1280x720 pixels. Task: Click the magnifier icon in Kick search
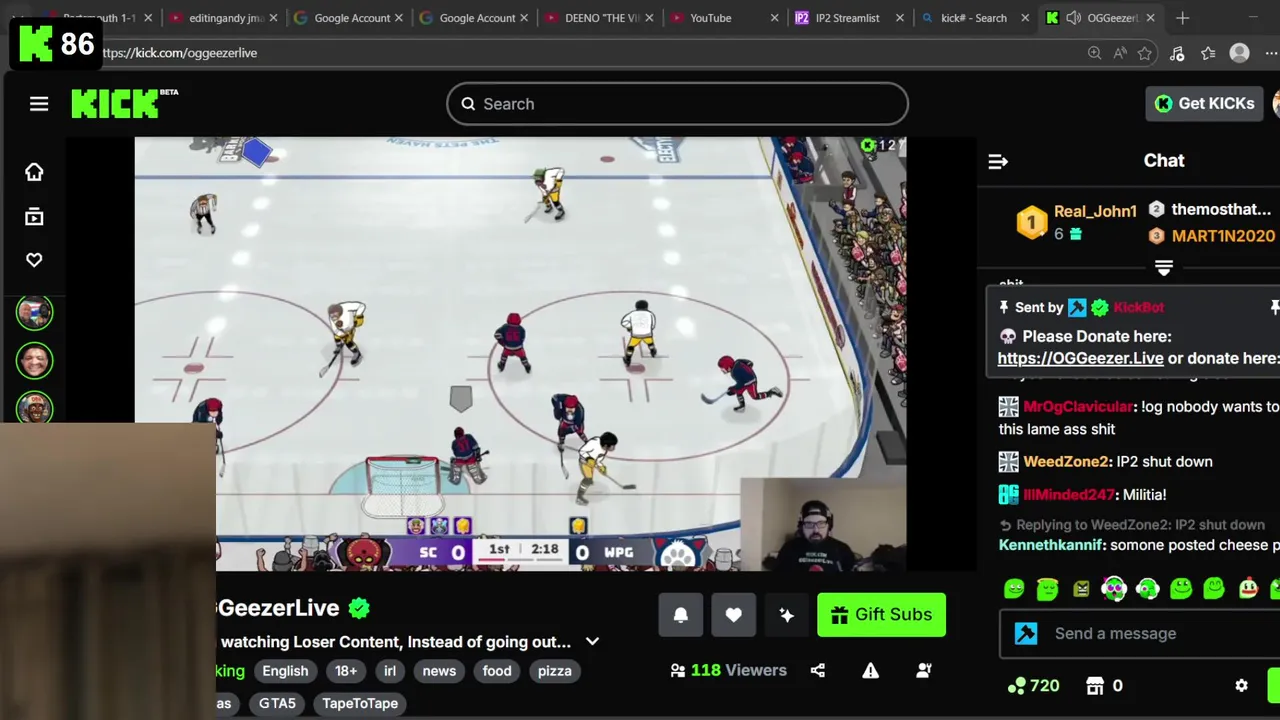coord(468,104)
